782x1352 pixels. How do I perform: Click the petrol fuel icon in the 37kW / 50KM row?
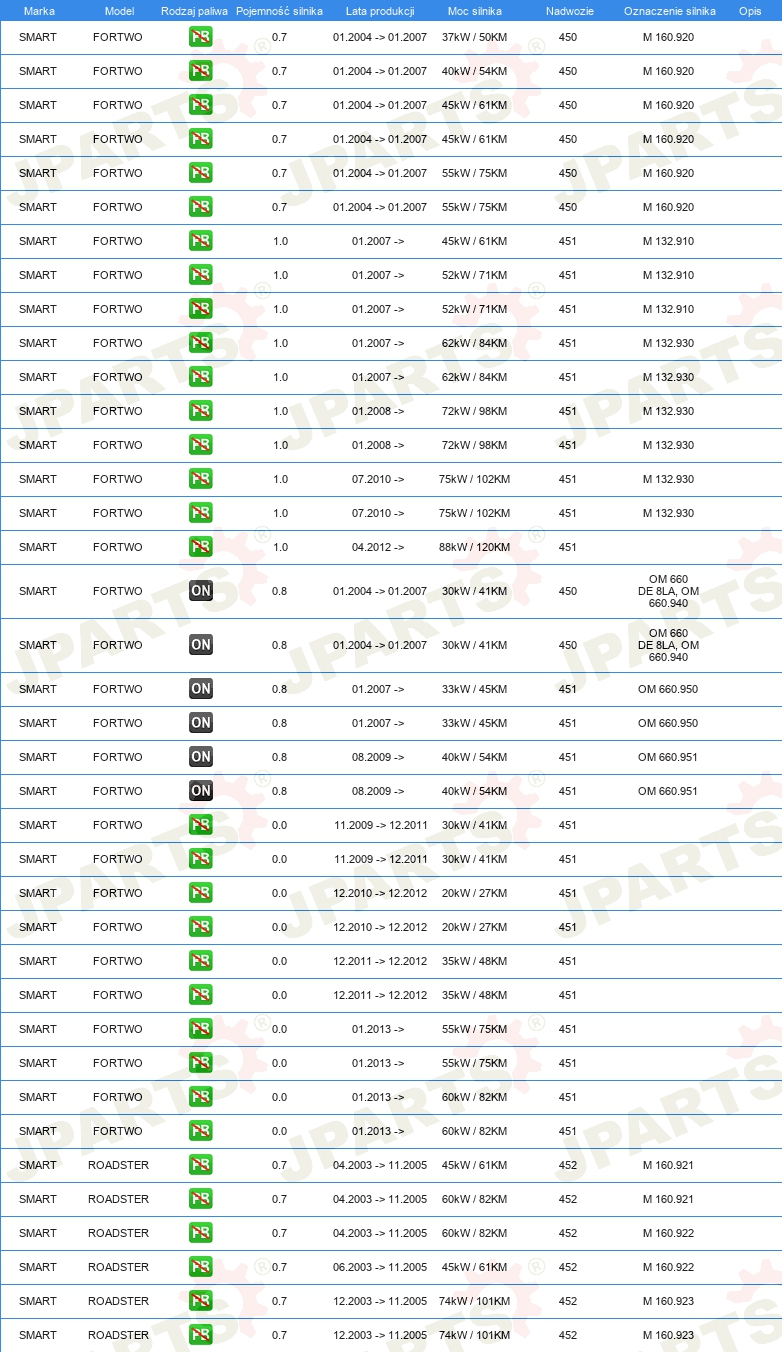click(x=201, y=37)
